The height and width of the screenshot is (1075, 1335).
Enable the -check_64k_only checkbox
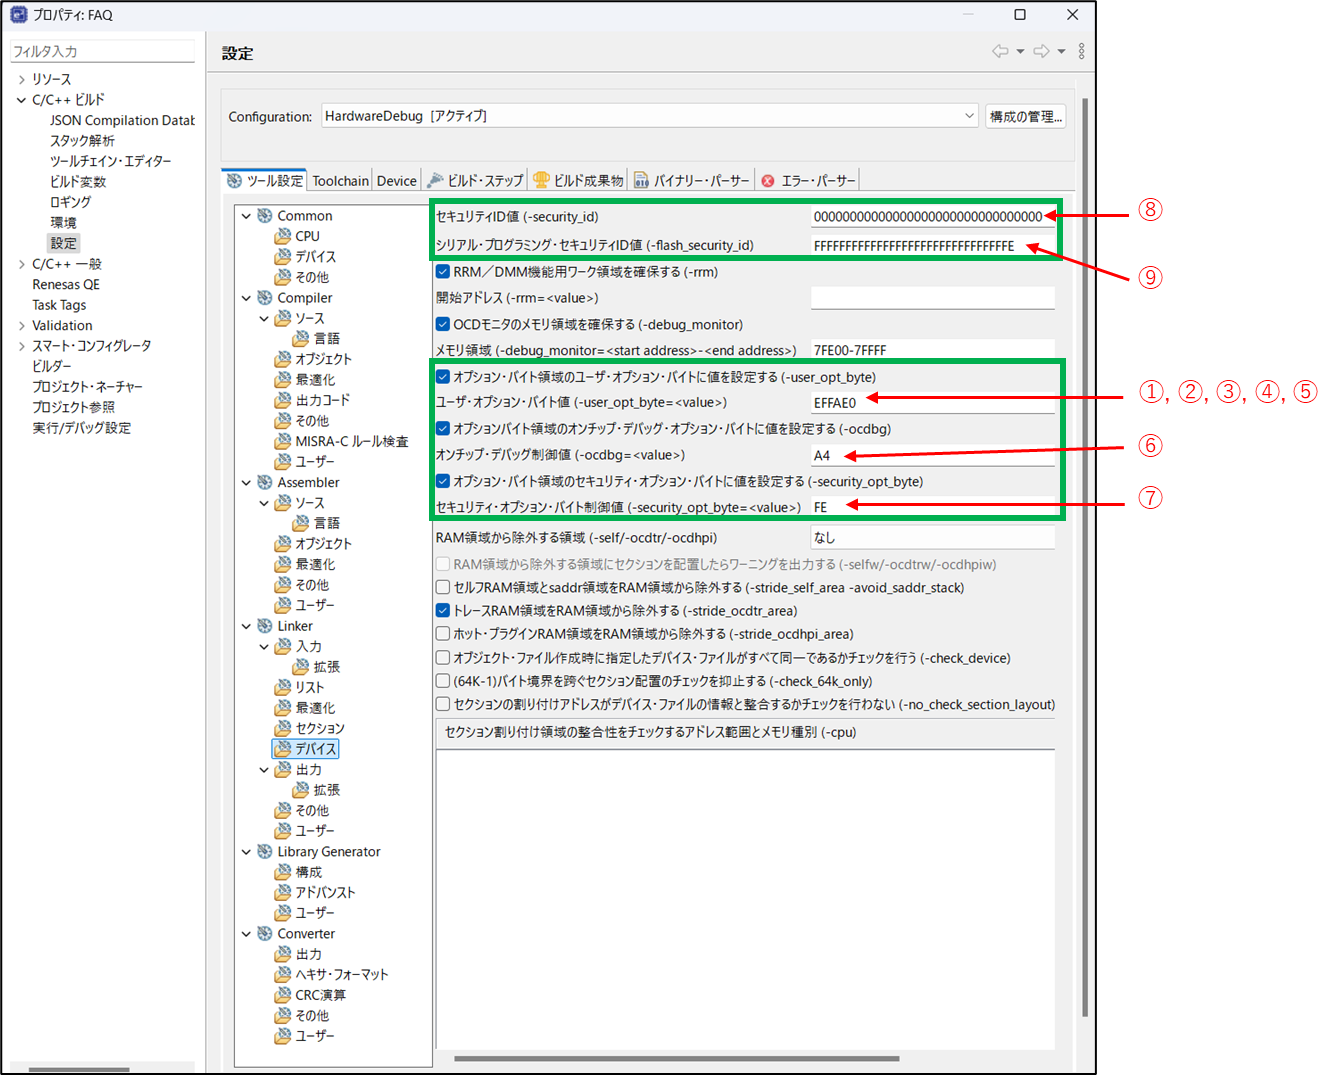click(x=443, y=681)
